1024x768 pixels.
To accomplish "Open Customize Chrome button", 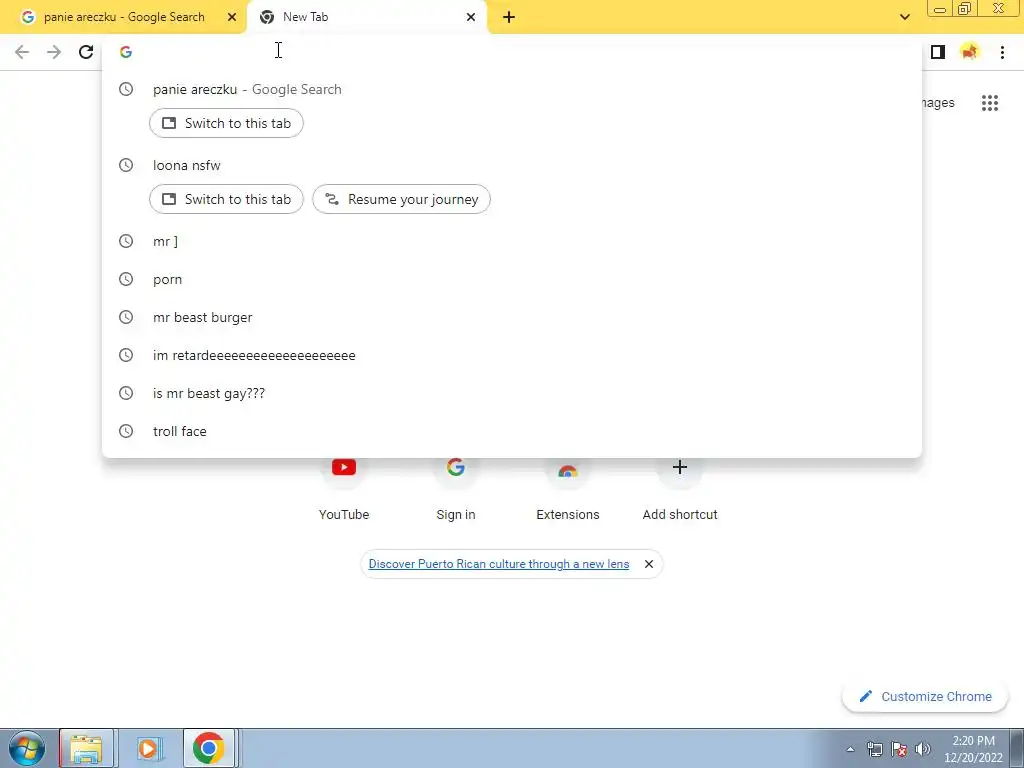I will click(x=925, y=696).
